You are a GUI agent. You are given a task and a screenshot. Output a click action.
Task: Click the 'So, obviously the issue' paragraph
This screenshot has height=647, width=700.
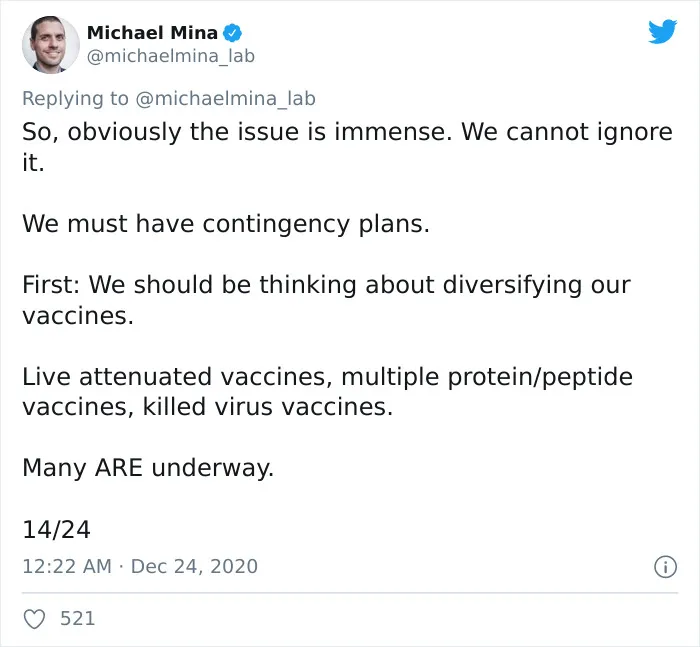[x=347, y=146]
